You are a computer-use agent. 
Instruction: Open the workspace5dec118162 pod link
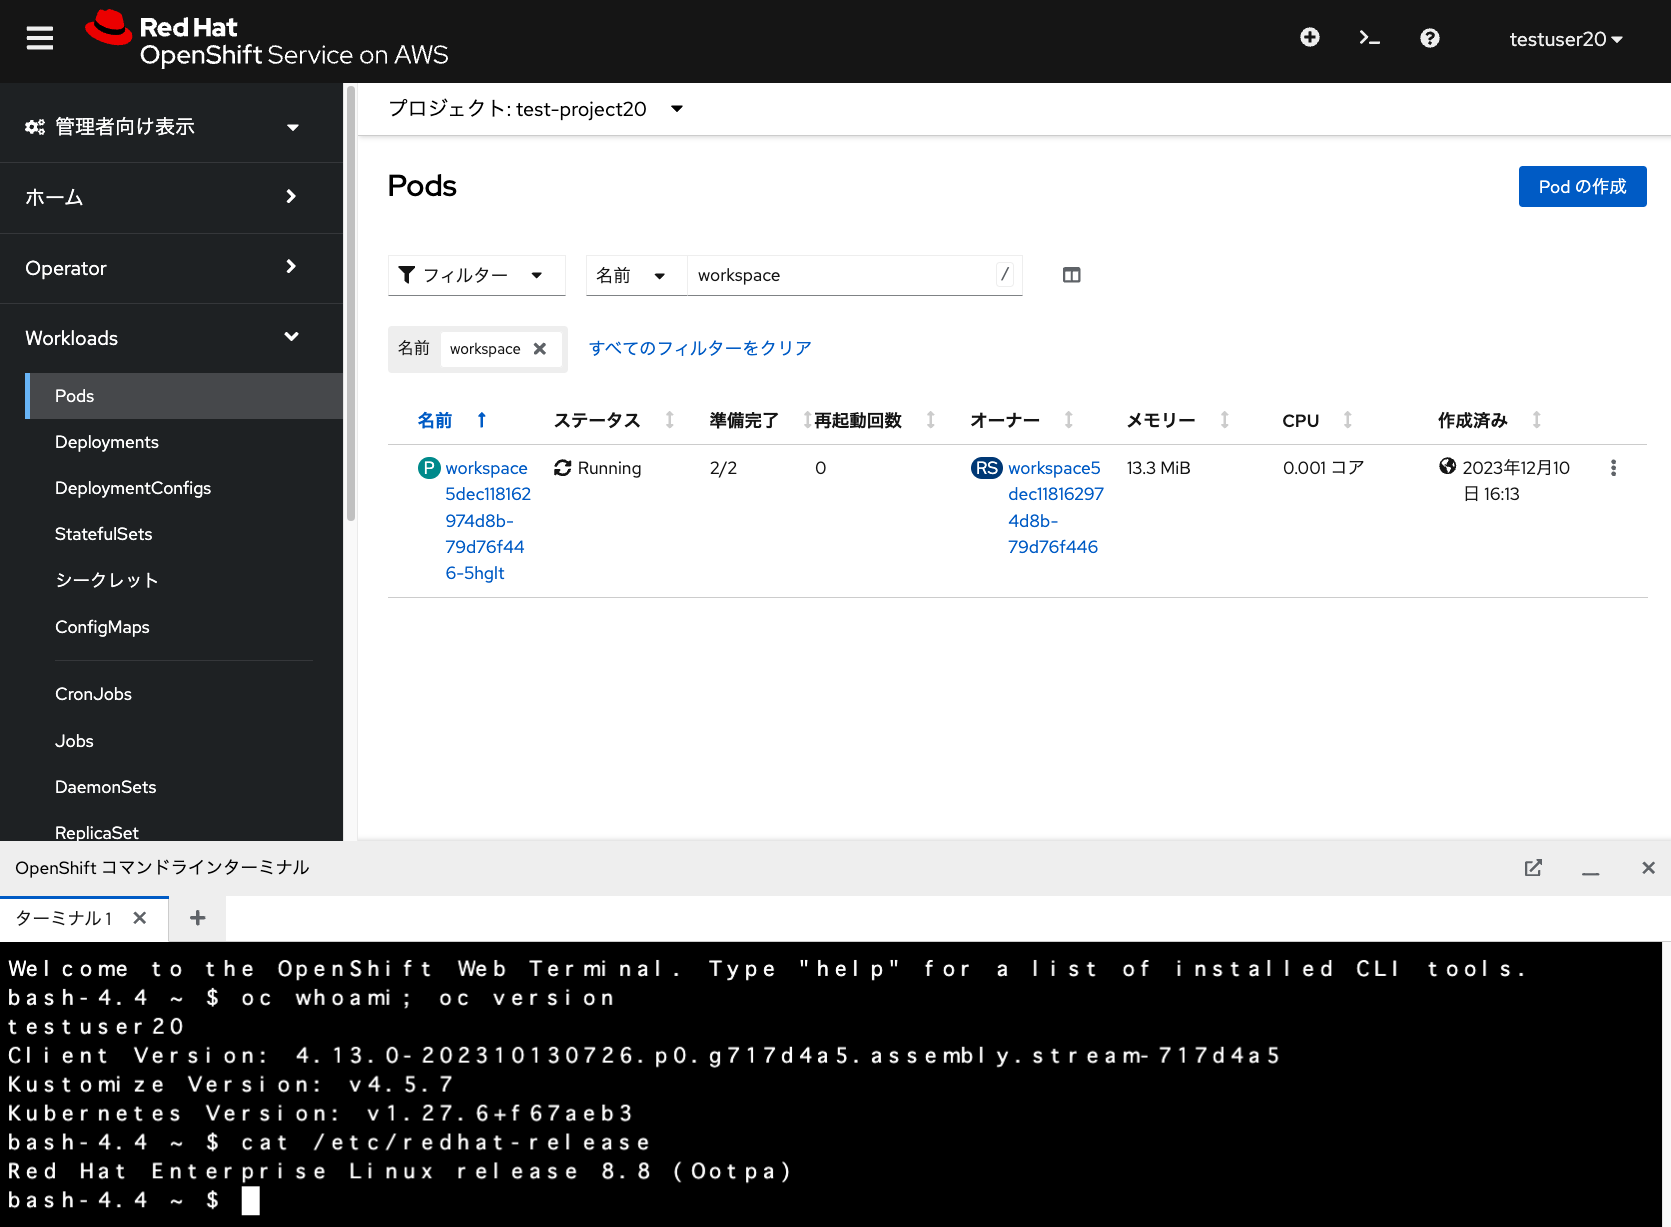click(488, 520)
